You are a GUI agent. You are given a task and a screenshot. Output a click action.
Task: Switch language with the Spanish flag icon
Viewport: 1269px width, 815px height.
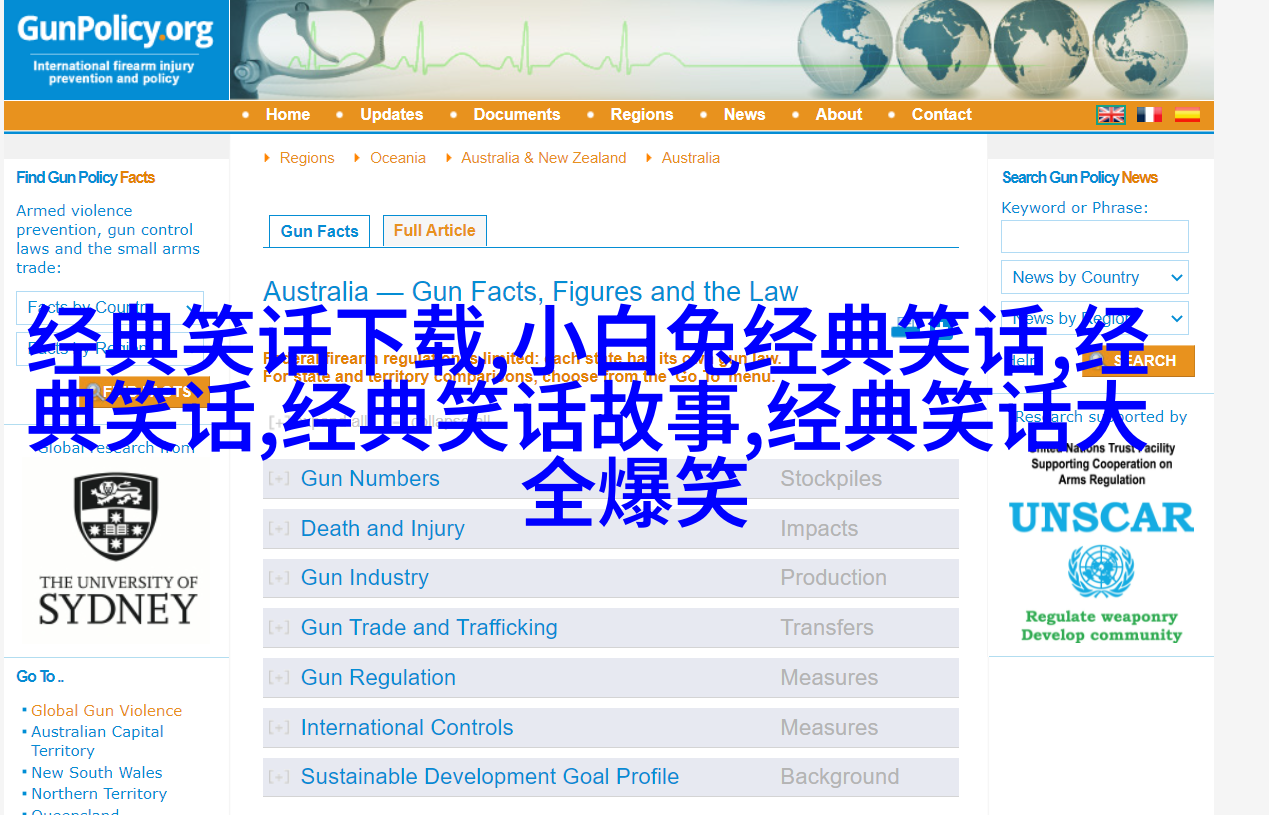[x=1187, y=115]
